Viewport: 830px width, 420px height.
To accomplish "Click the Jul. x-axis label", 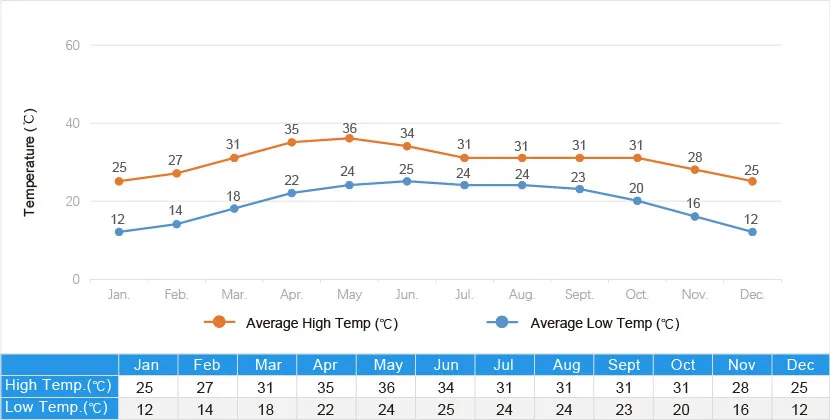I will pos(465,295).
